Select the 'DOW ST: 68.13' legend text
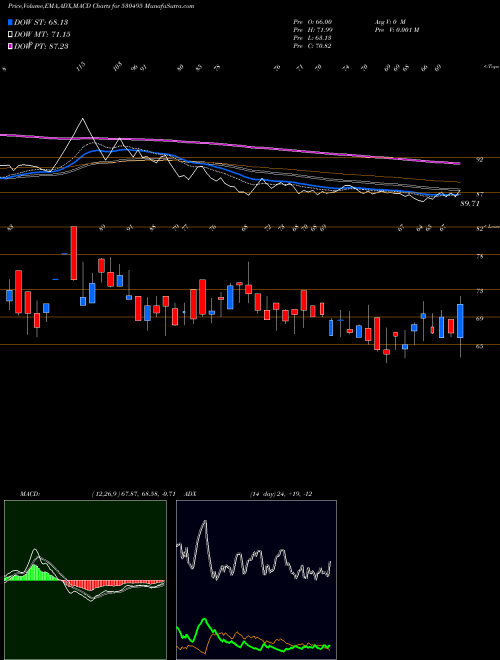 click(41, 22)
